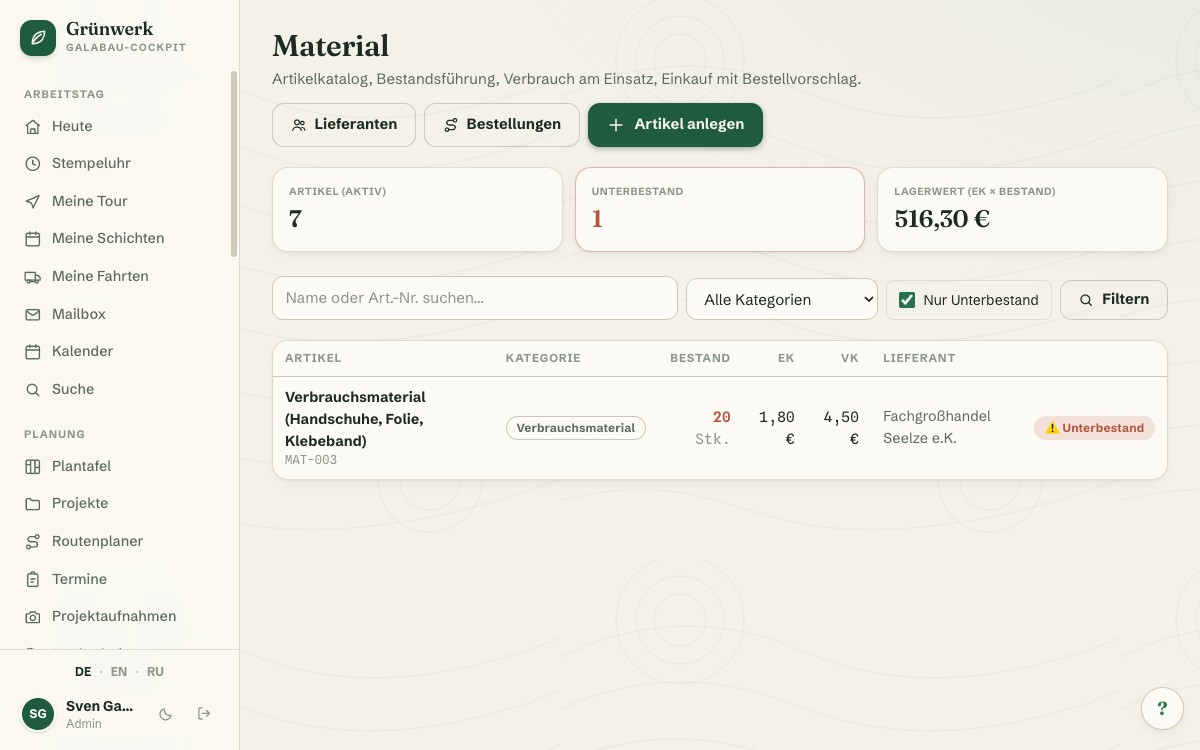Click the calendar icon beside Meine Schichten
This screenshot has width=1200, height=750.
[33, 238]
